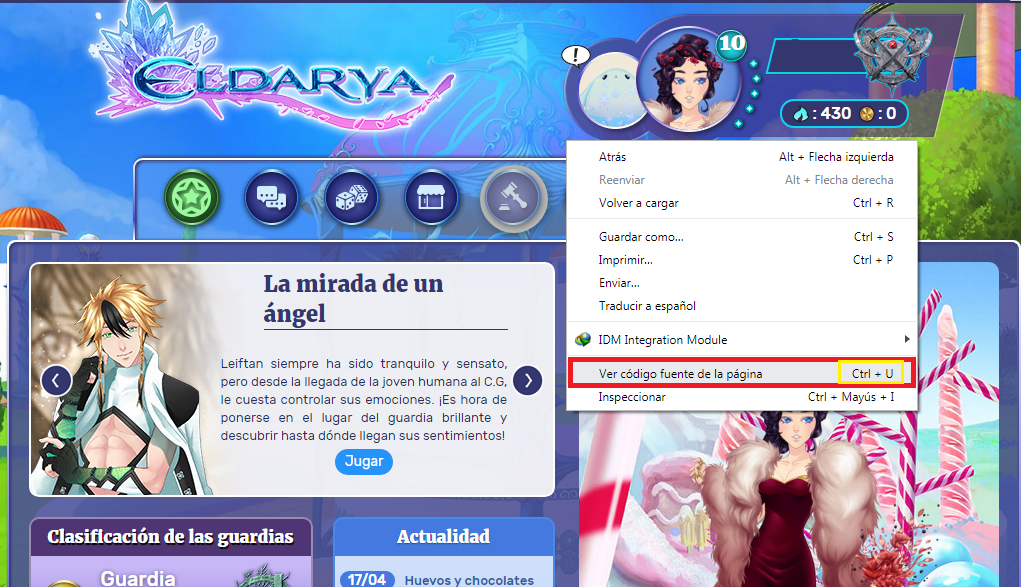This screenshot has width=1021, height=587.
Task: Choose Guardar como... menu entry
Action: point(742,236)
